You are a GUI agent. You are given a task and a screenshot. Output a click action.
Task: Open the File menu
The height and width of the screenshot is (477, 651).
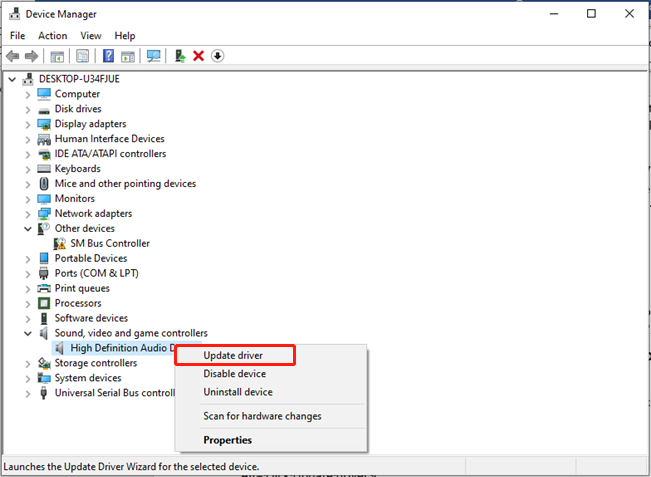coord(17,36)
